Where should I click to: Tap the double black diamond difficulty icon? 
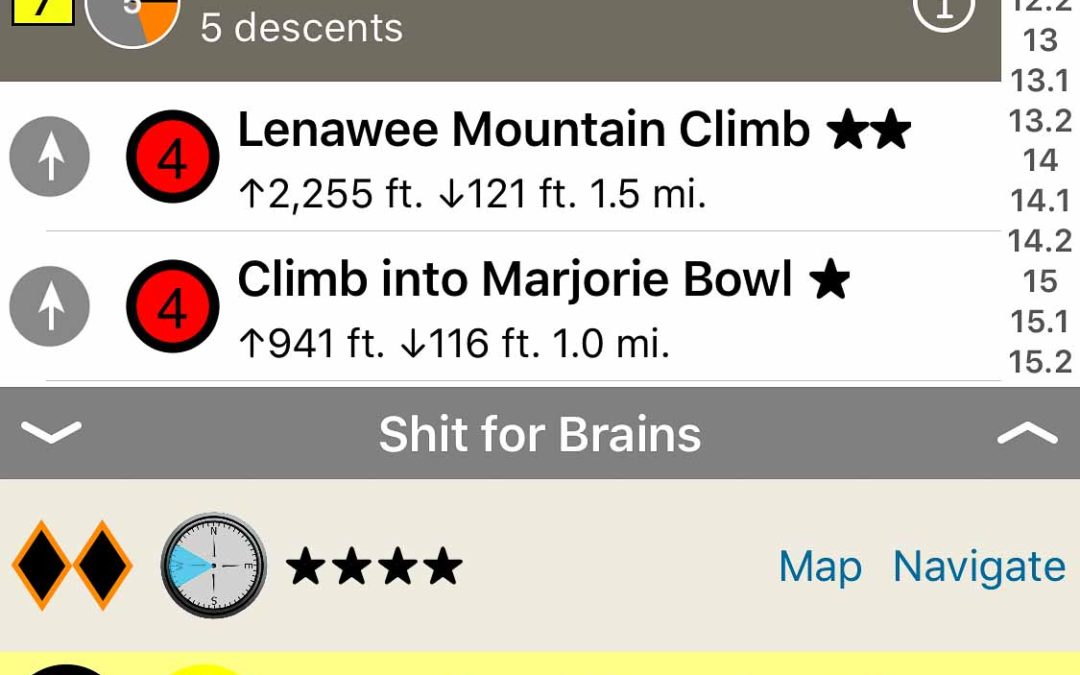pos(72,565)
